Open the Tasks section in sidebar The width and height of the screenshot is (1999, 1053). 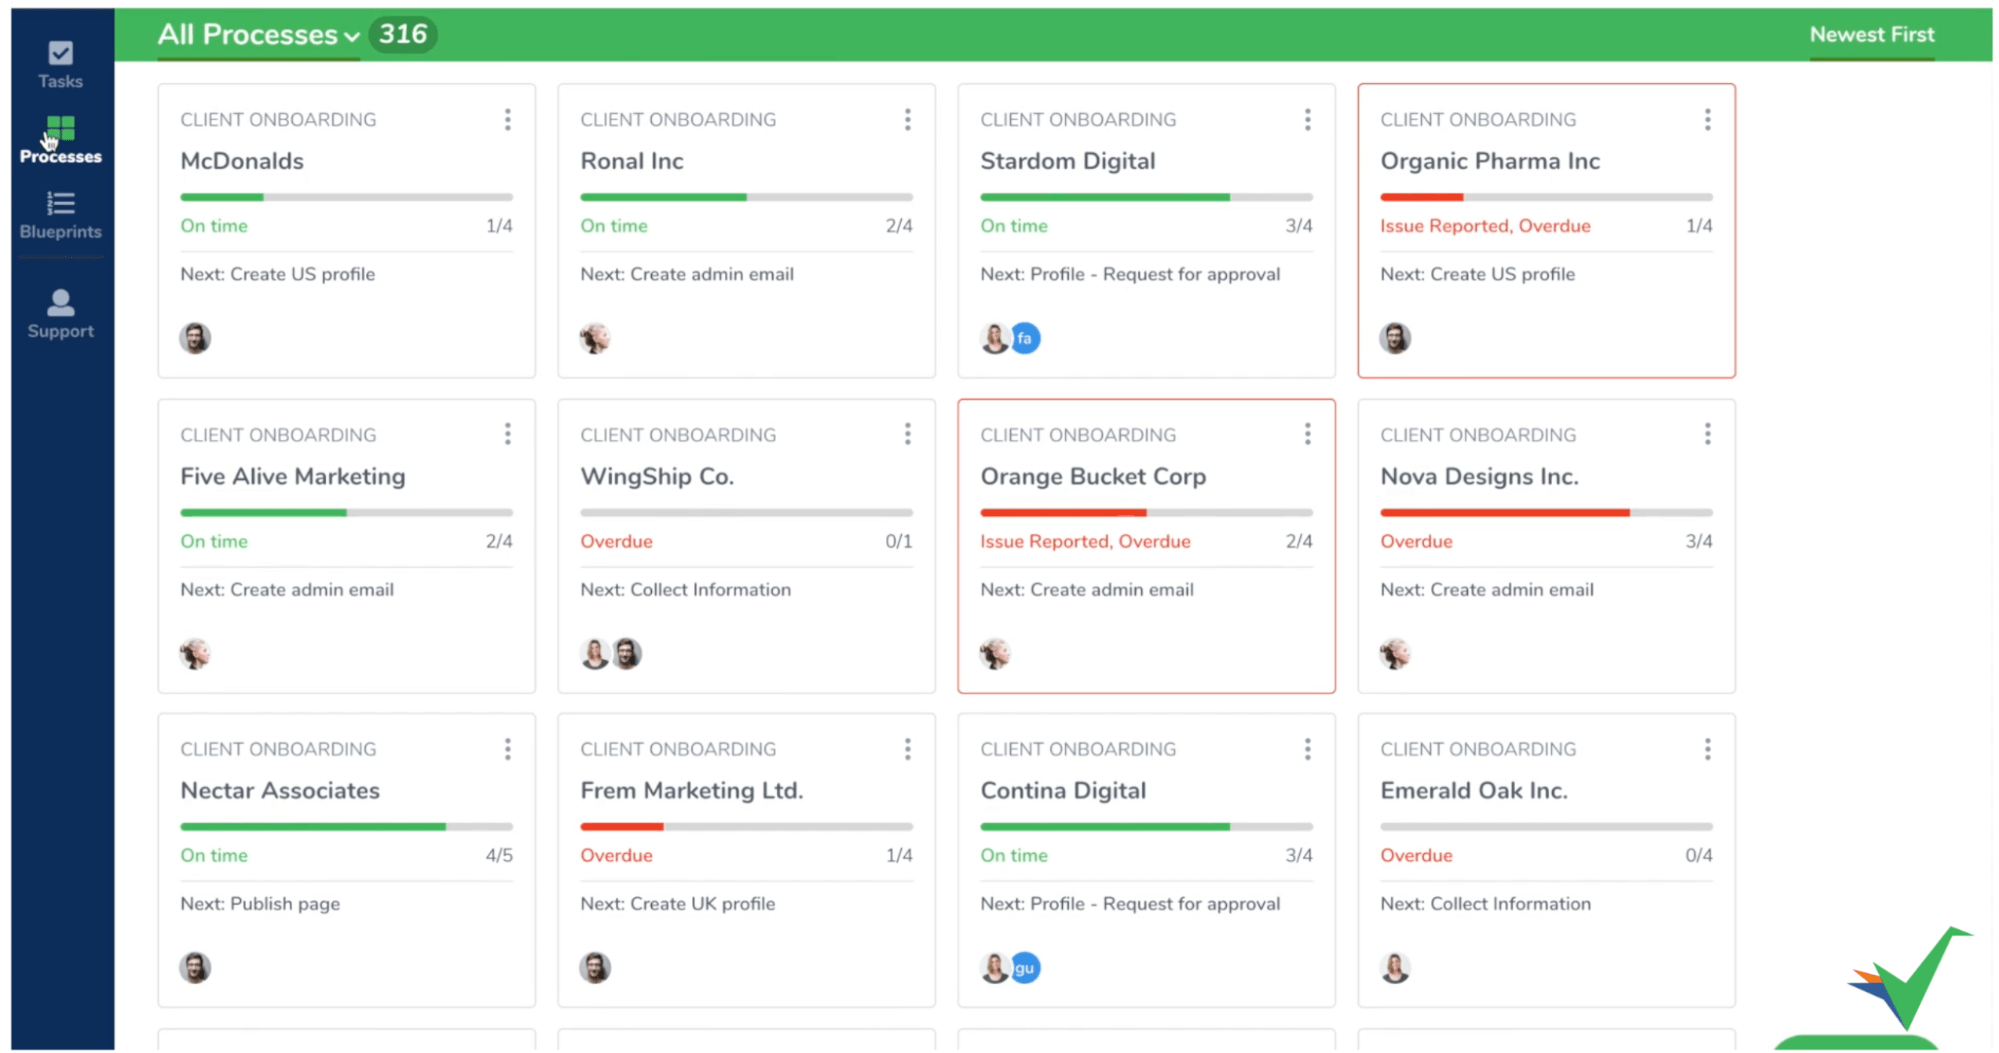(60, 65)
